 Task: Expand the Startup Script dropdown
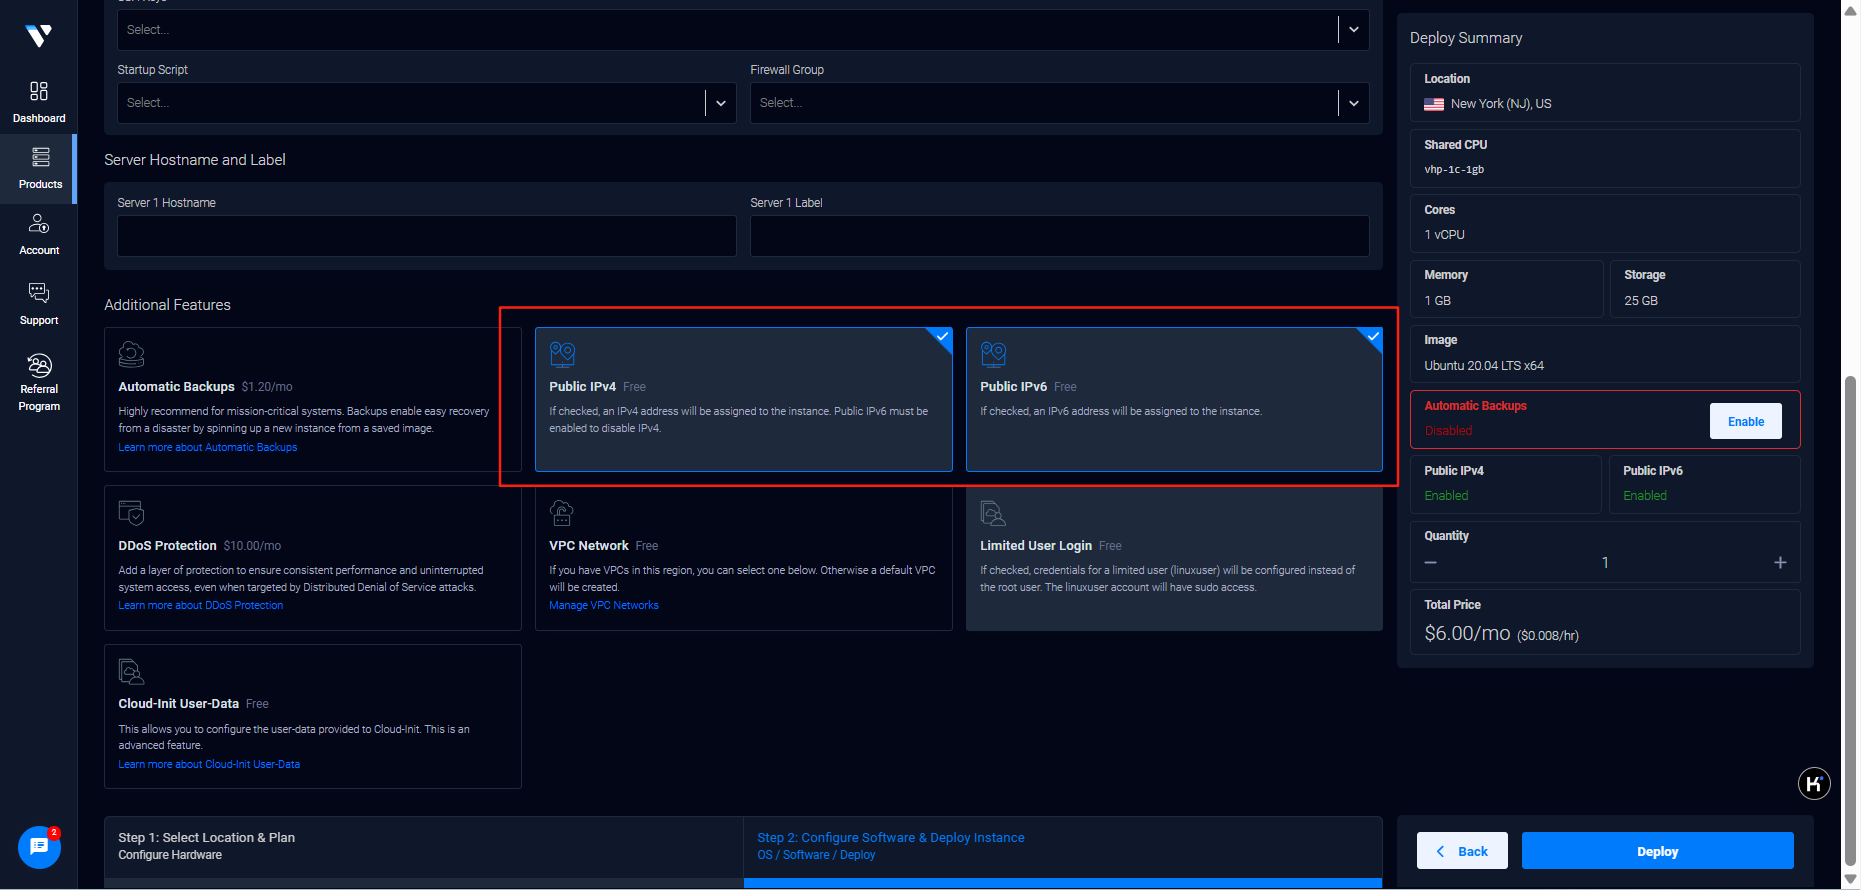click(720, 103)
